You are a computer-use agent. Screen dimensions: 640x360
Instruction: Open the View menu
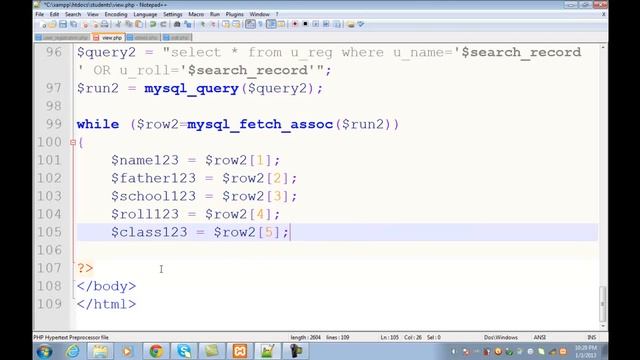coord(93,14)
